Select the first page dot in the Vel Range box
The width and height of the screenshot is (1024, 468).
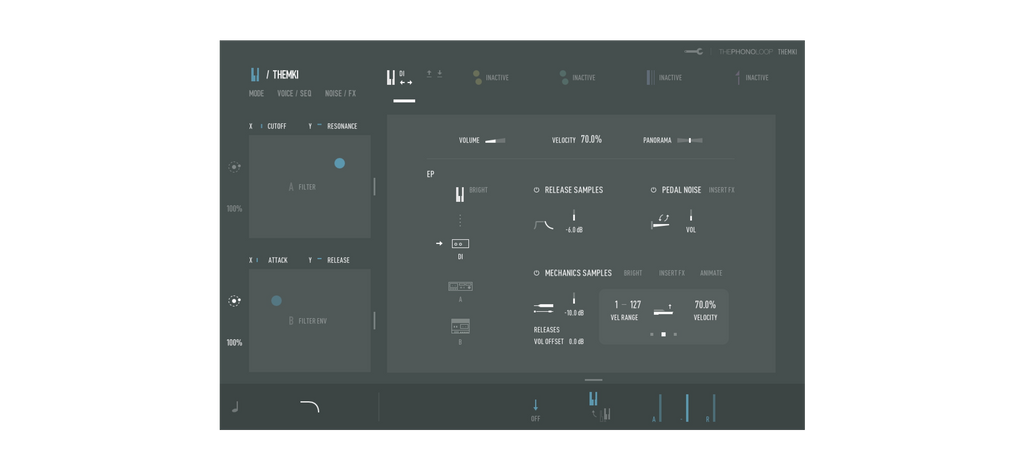(x=652, y=334)
